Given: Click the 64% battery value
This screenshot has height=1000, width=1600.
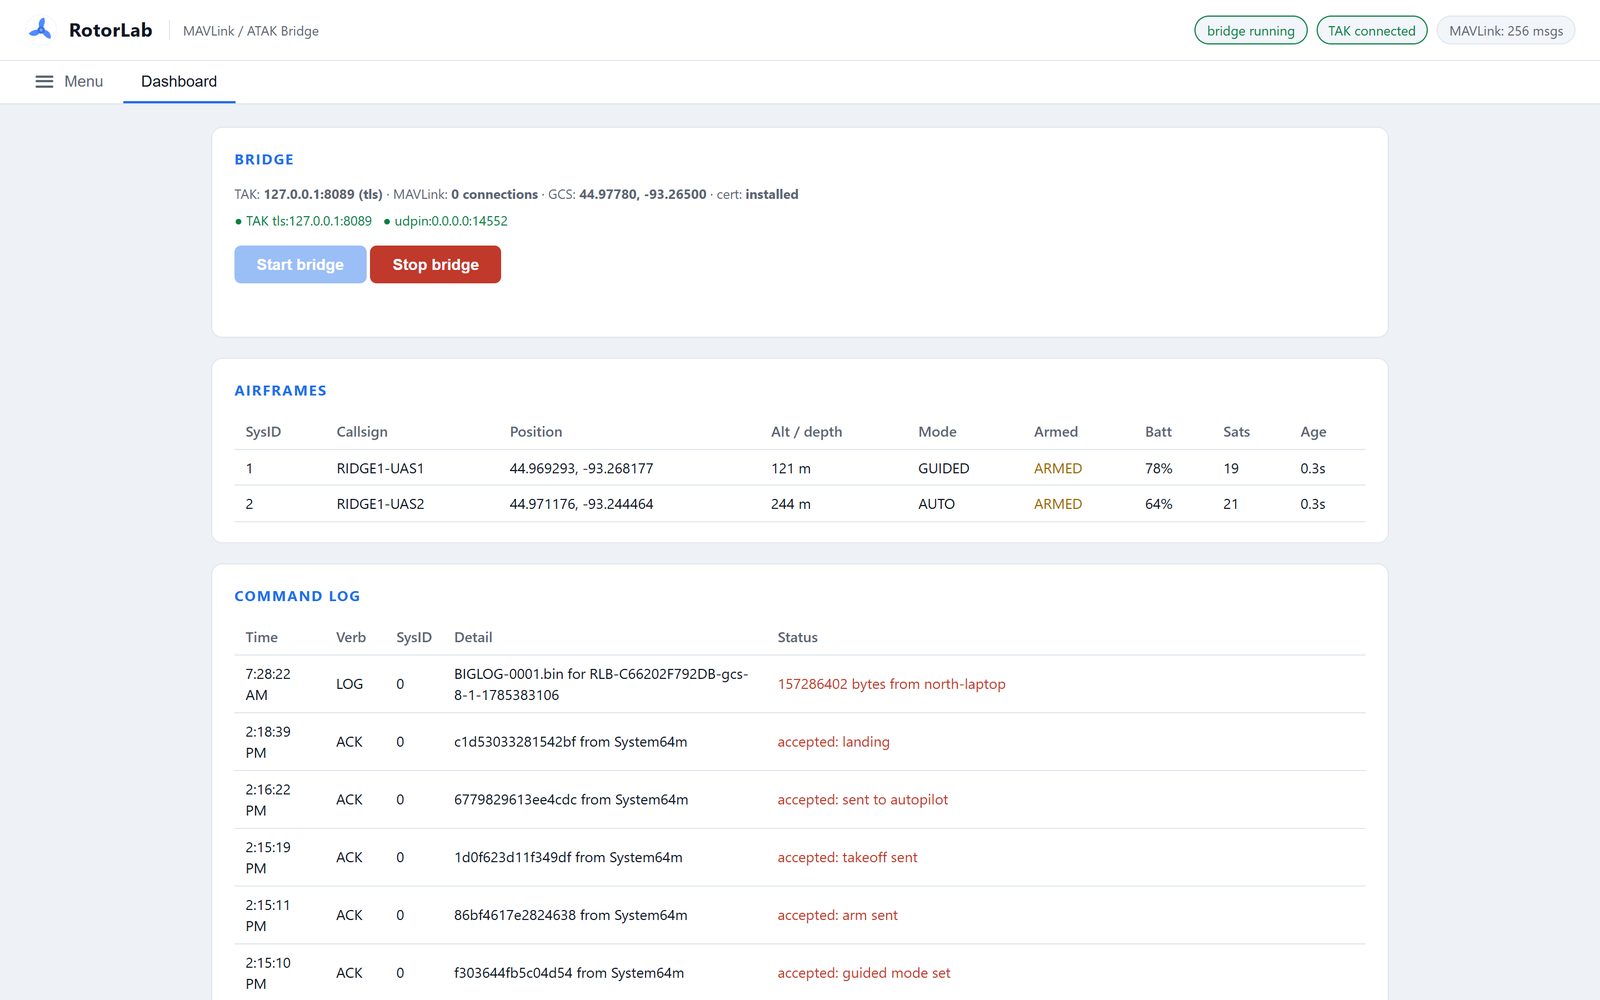Looking at the screenshot, I should [x=1158, y=504].
